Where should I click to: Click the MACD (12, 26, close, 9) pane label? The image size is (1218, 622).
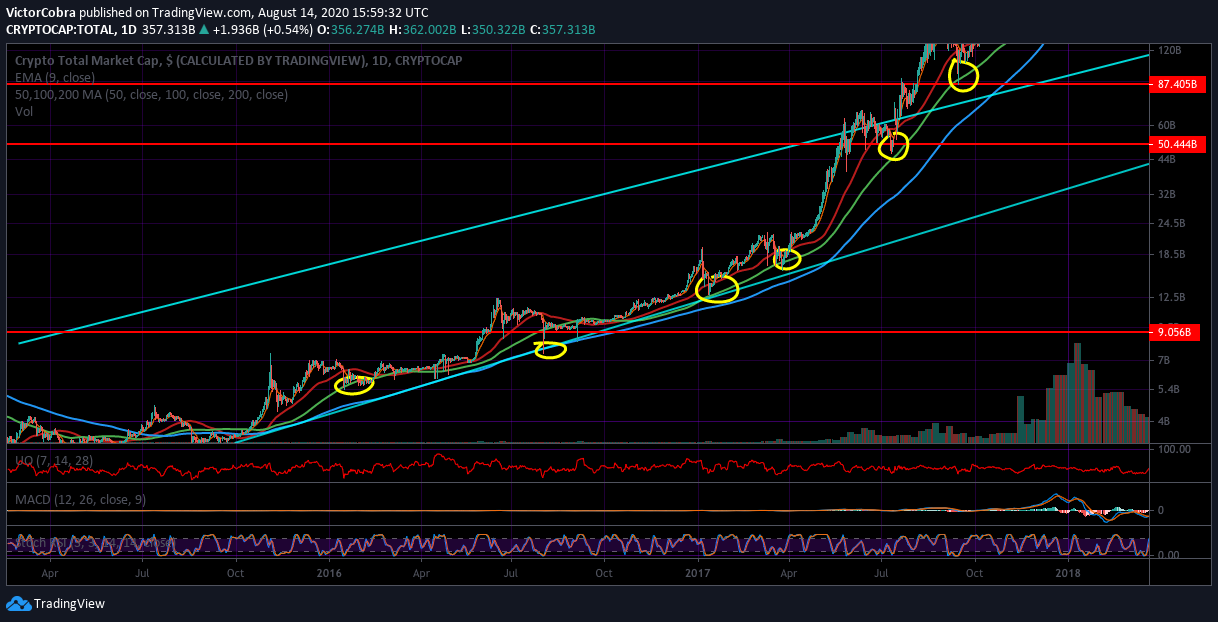pos(80,499)
